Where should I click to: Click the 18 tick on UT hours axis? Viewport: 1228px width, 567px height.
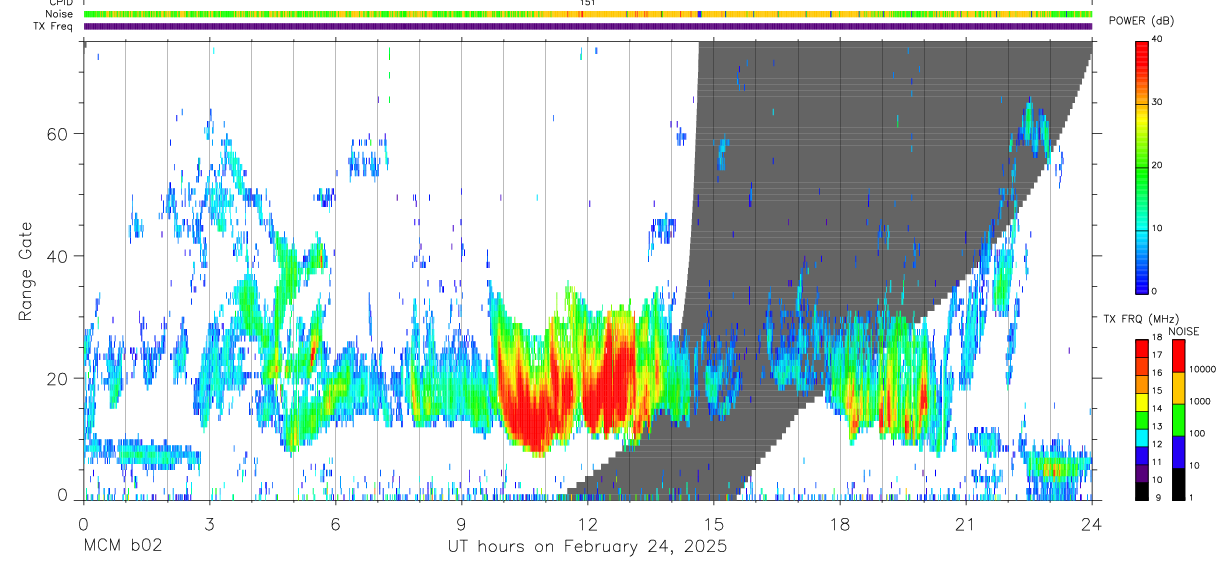pos(839,524)
